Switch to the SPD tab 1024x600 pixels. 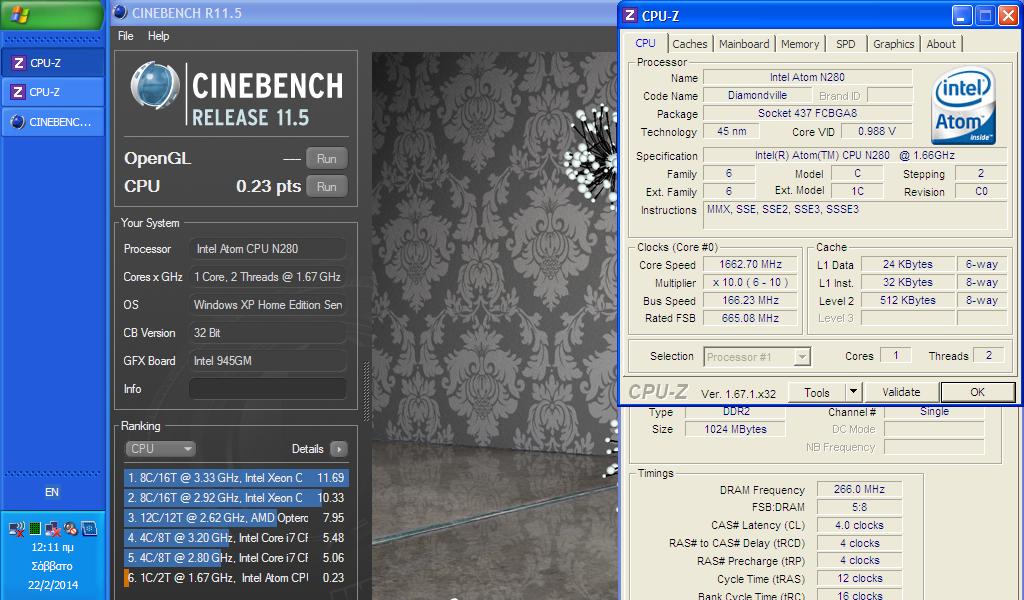click(846, 44)
